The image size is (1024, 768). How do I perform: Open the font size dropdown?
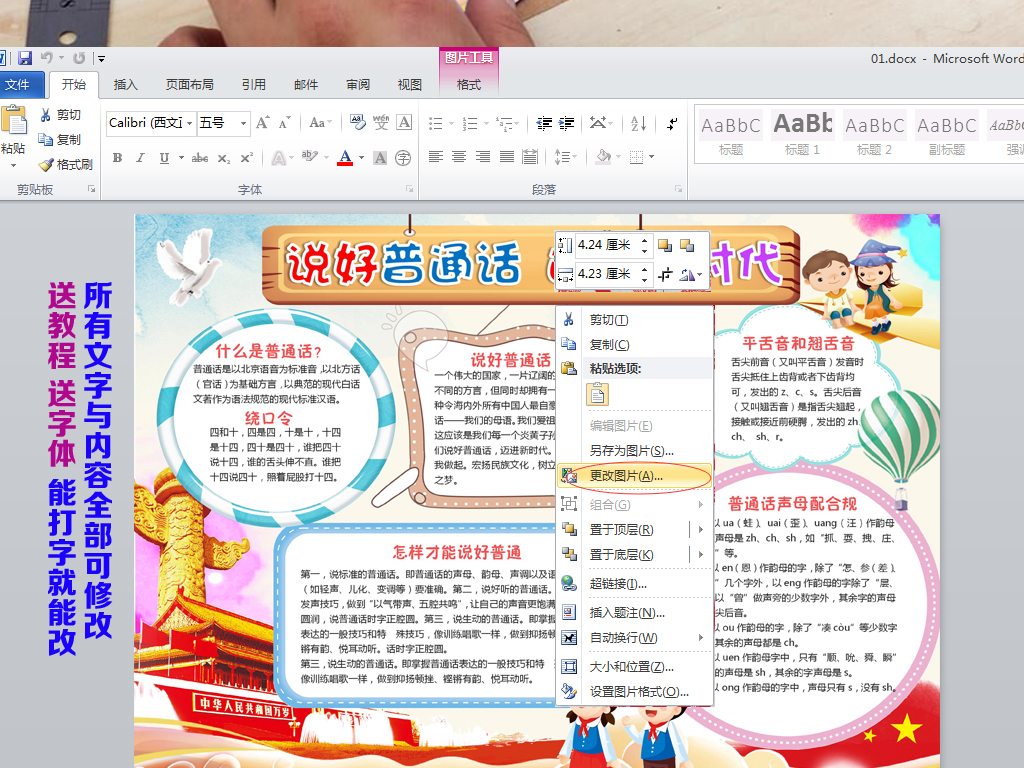click(243, 122)
